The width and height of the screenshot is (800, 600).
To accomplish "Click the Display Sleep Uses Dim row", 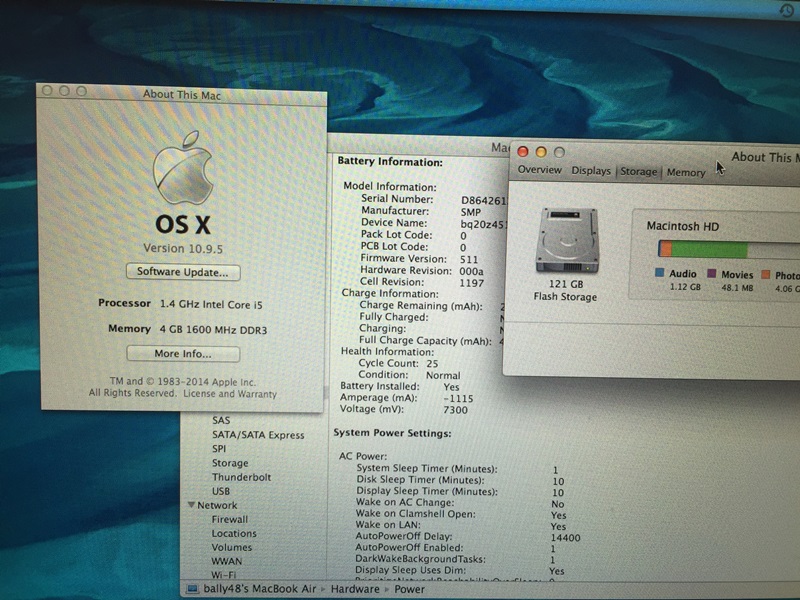I will point(460,570).
